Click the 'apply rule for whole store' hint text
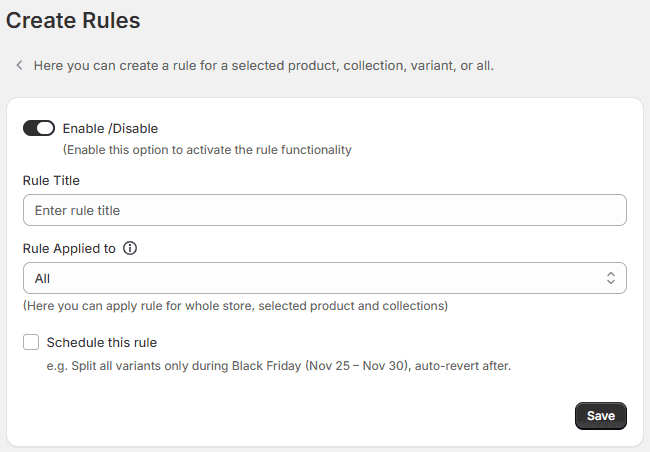The width and height of the screenshot is (650, 452). (235, 306)
